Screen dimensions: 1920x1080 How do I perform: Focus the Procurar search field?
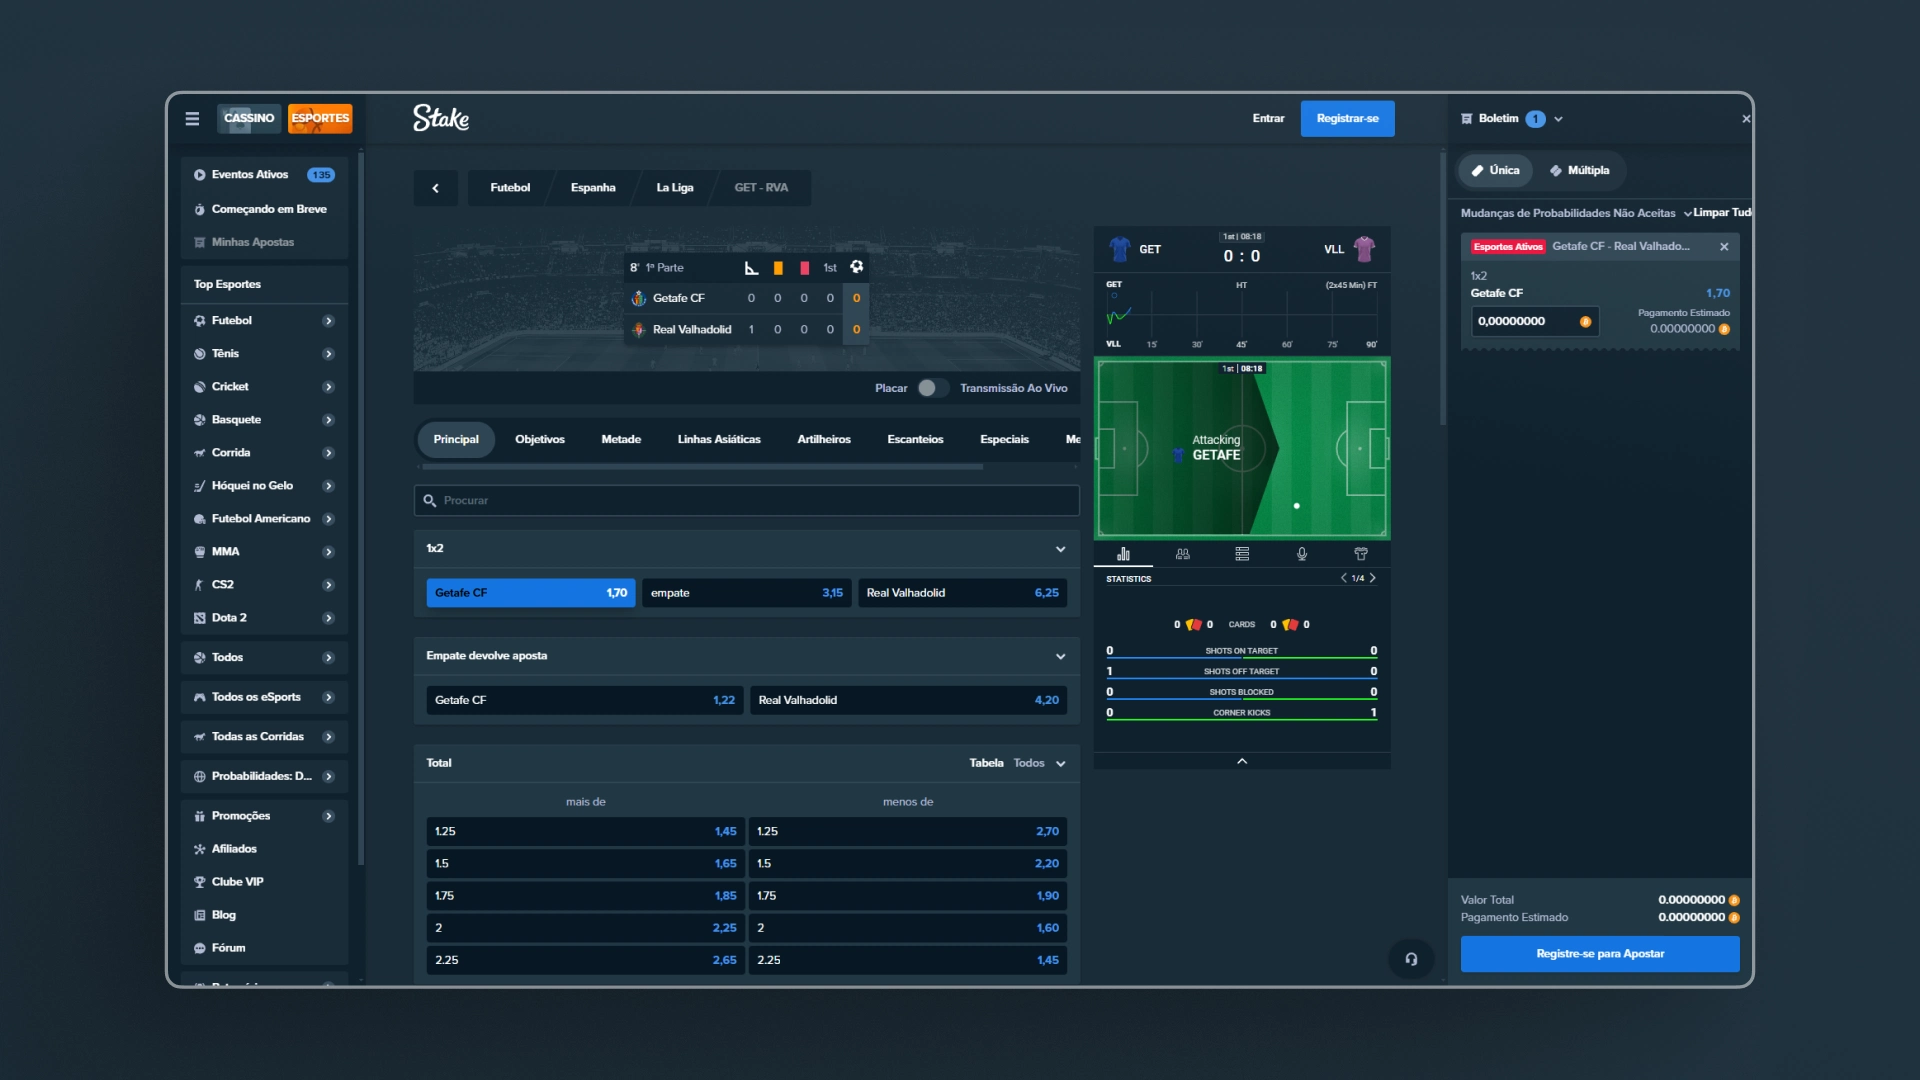747,501
